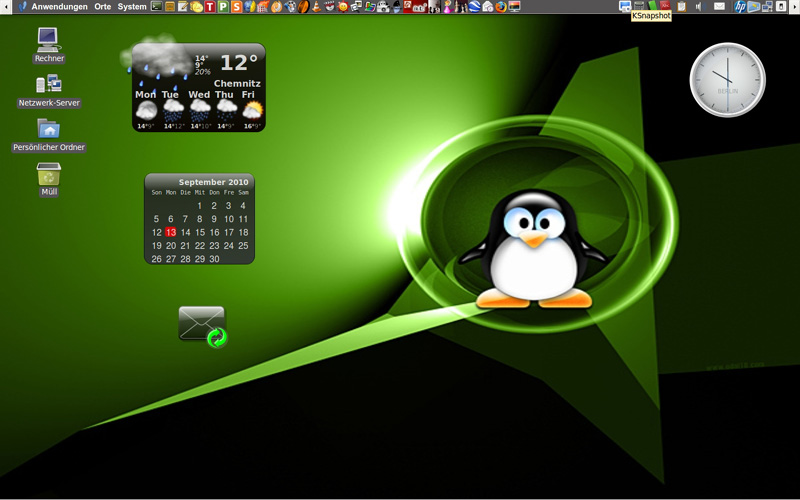Open the clipboard manager tray icon

pos(682,7)
